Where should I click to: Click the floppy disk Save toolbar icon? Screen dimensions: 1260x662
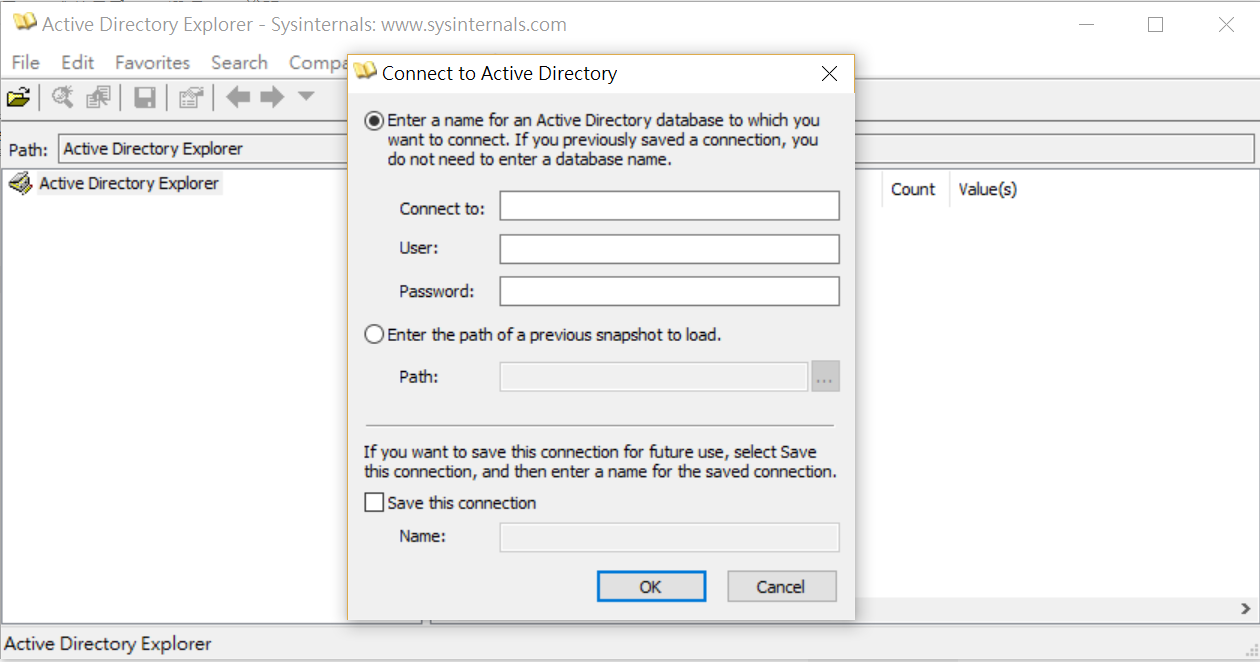(145, 97)
